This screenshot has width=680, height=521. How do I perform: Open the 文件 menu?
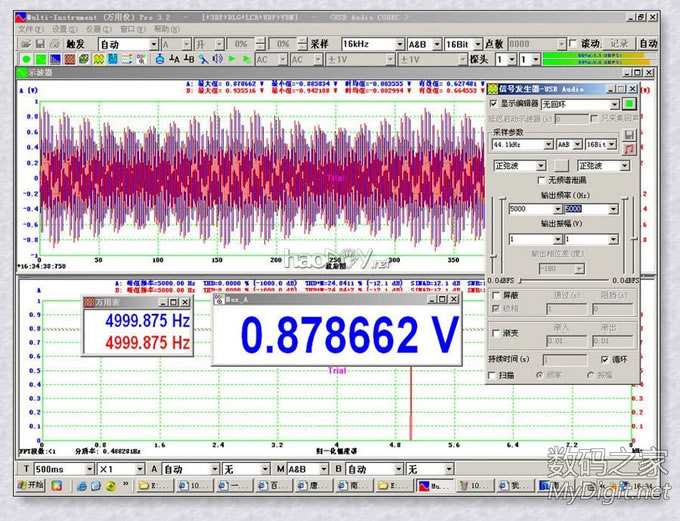pos(30,30)
